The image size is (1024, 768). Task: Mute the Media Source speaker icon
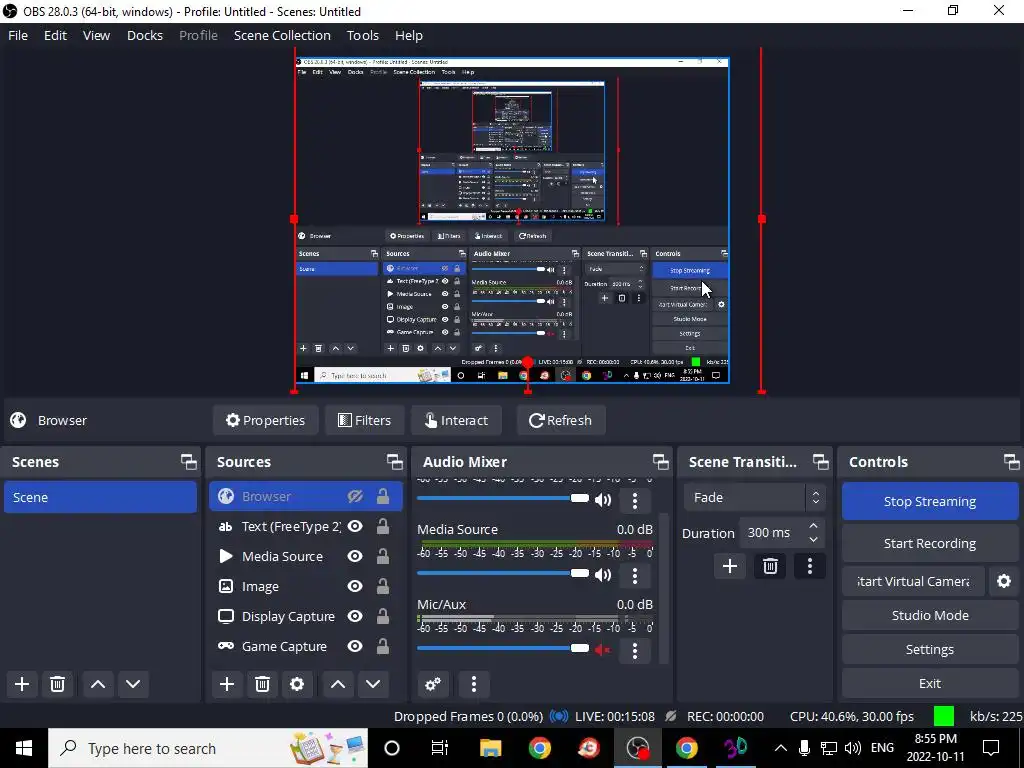pyautogui.click(x=603, y=575)
